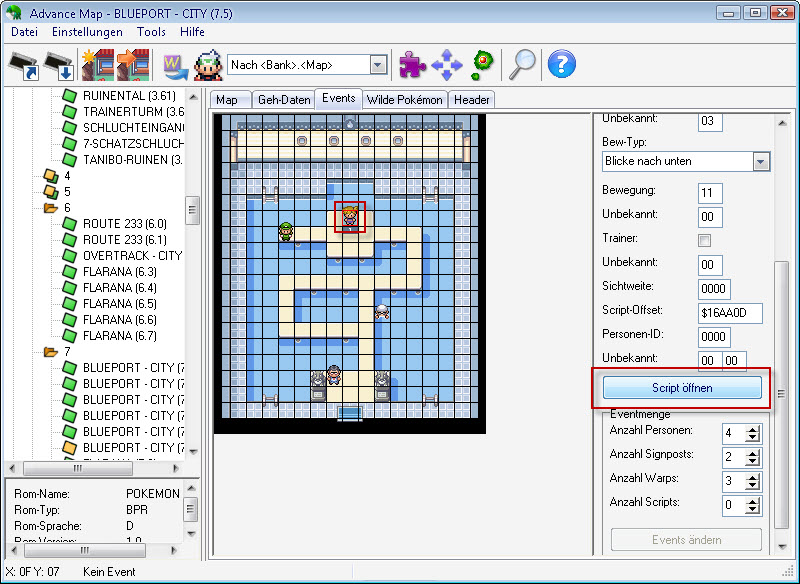Select TRAINERTURM in the map tree

tap(133, 112)
